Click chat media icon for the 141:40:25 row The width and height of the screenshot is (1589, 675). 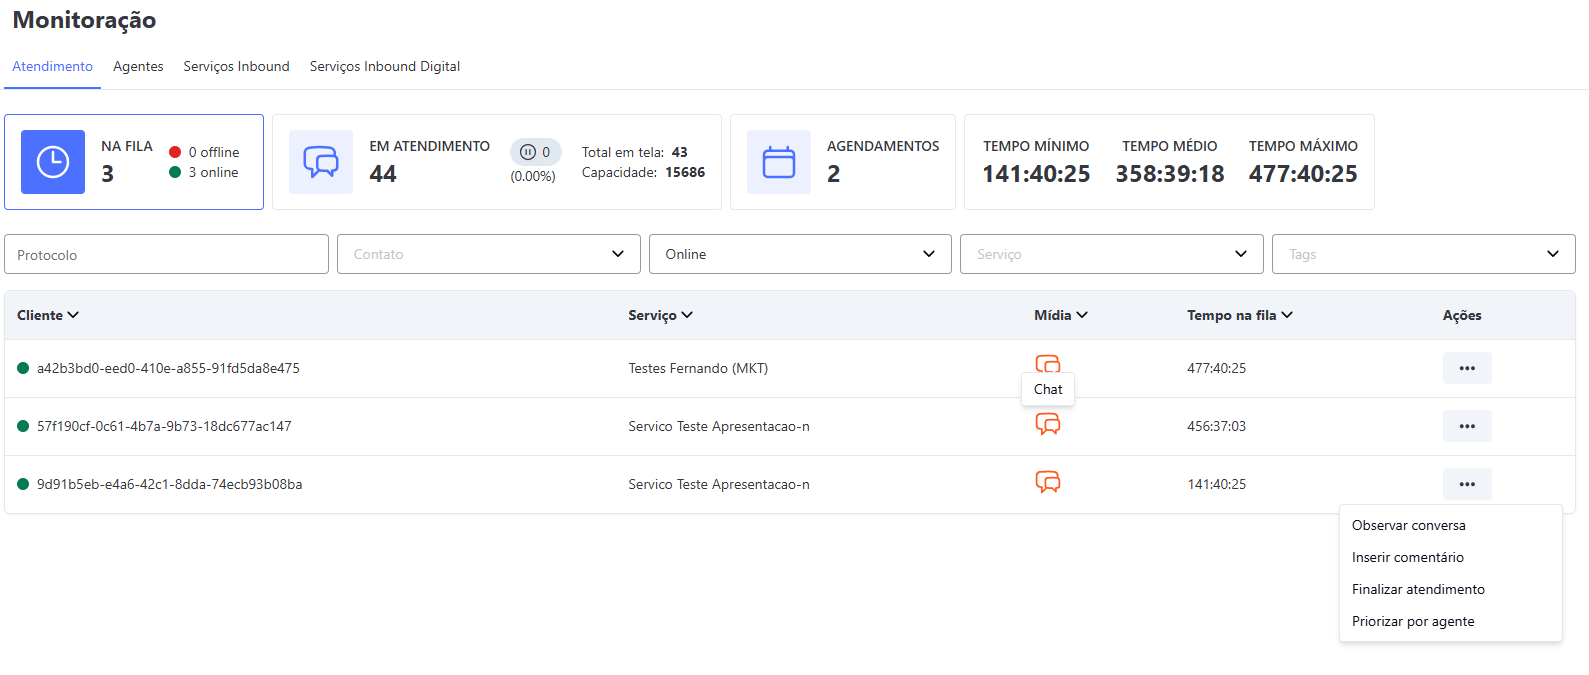click(1047, 483)
